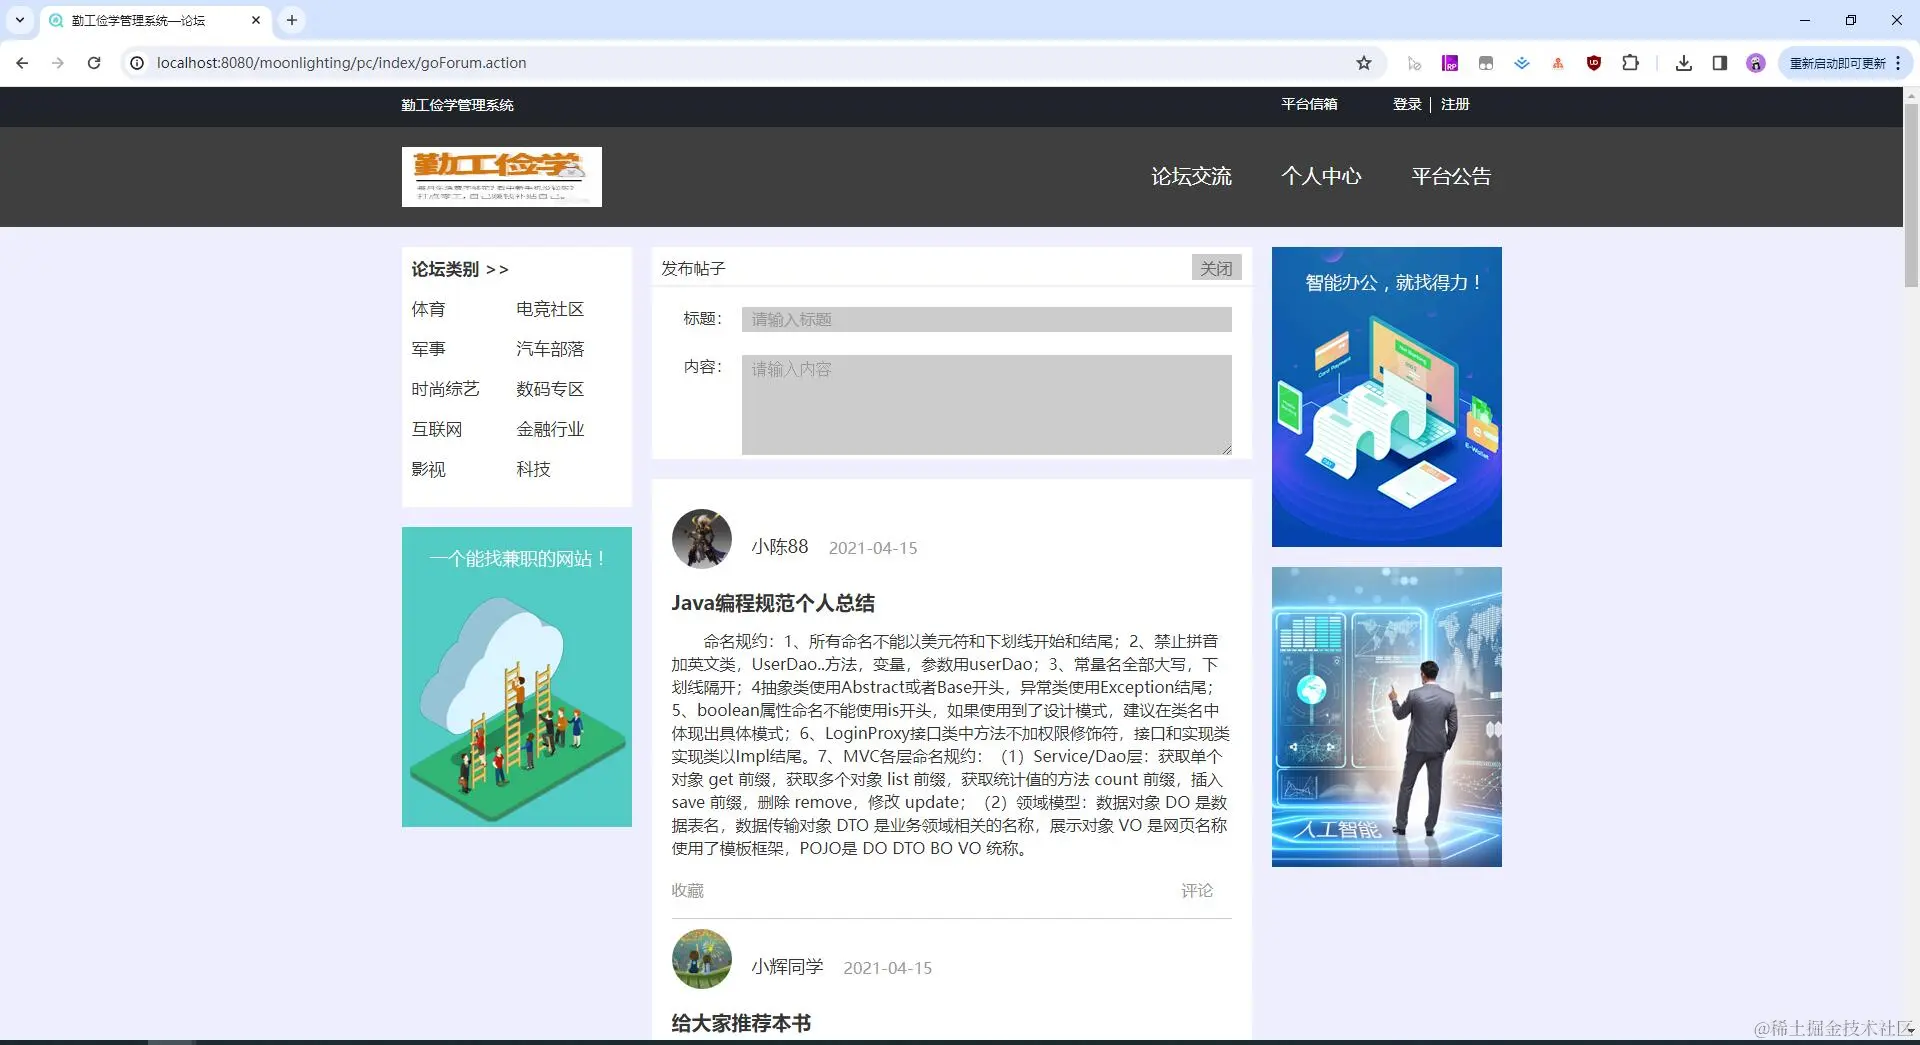
Task: Click 收藏 under the Java post
Action: (x=688, y=890)
